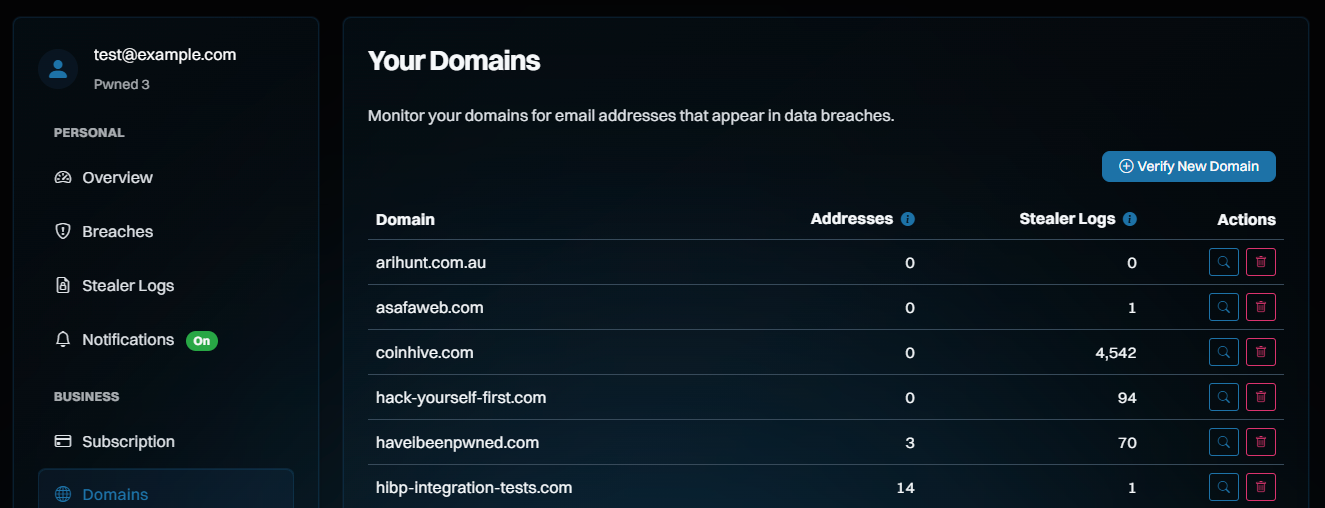Open the Domains sidebar item
1325x508 pixels.
click(115, 494)
